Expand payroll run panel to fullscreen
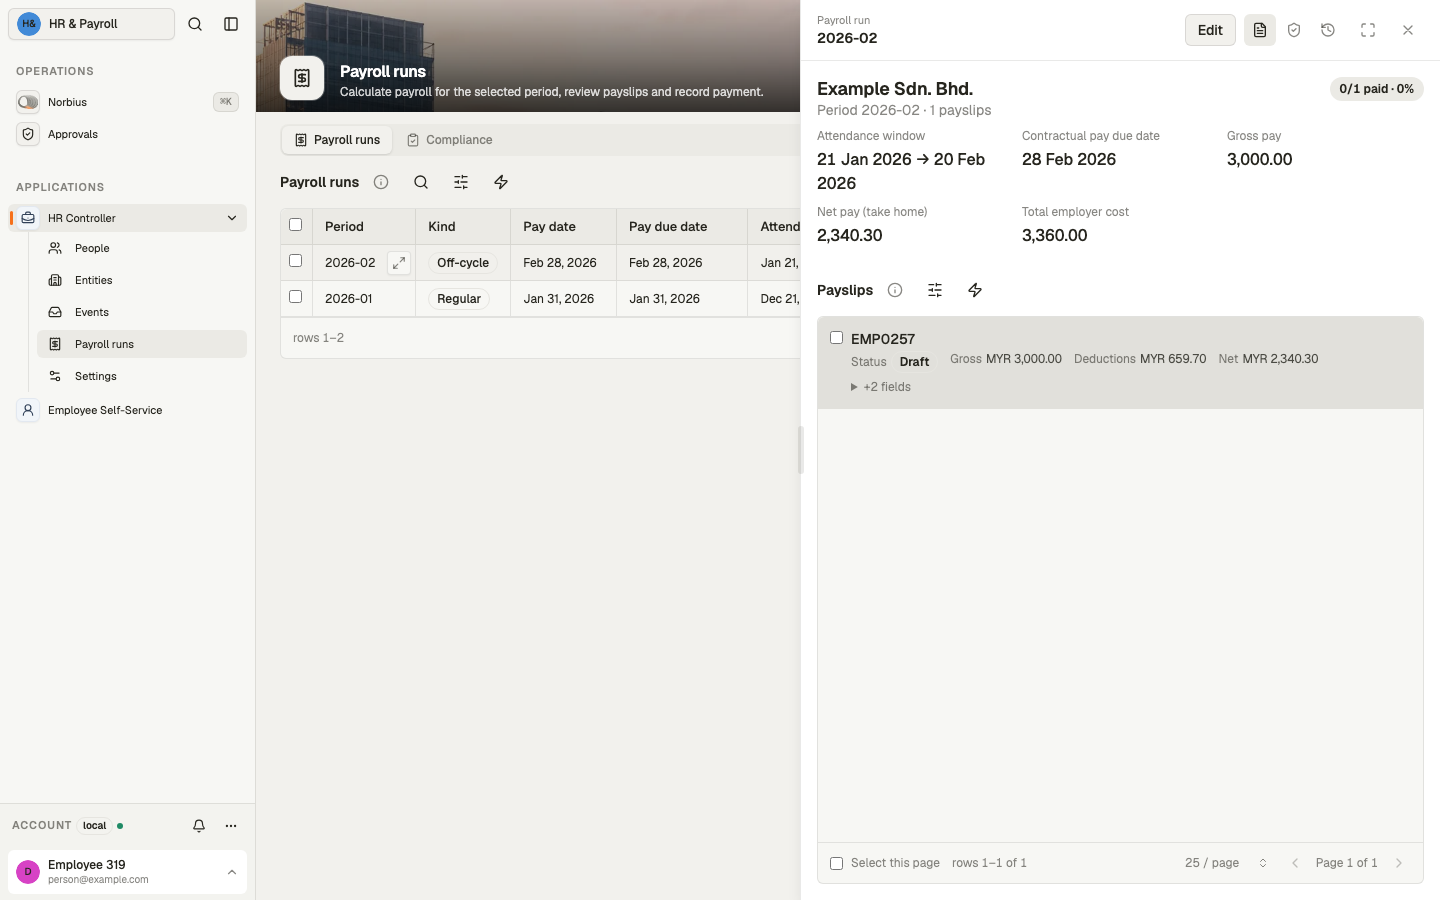Viewport: 1440px width, 900px height. 1368,30
